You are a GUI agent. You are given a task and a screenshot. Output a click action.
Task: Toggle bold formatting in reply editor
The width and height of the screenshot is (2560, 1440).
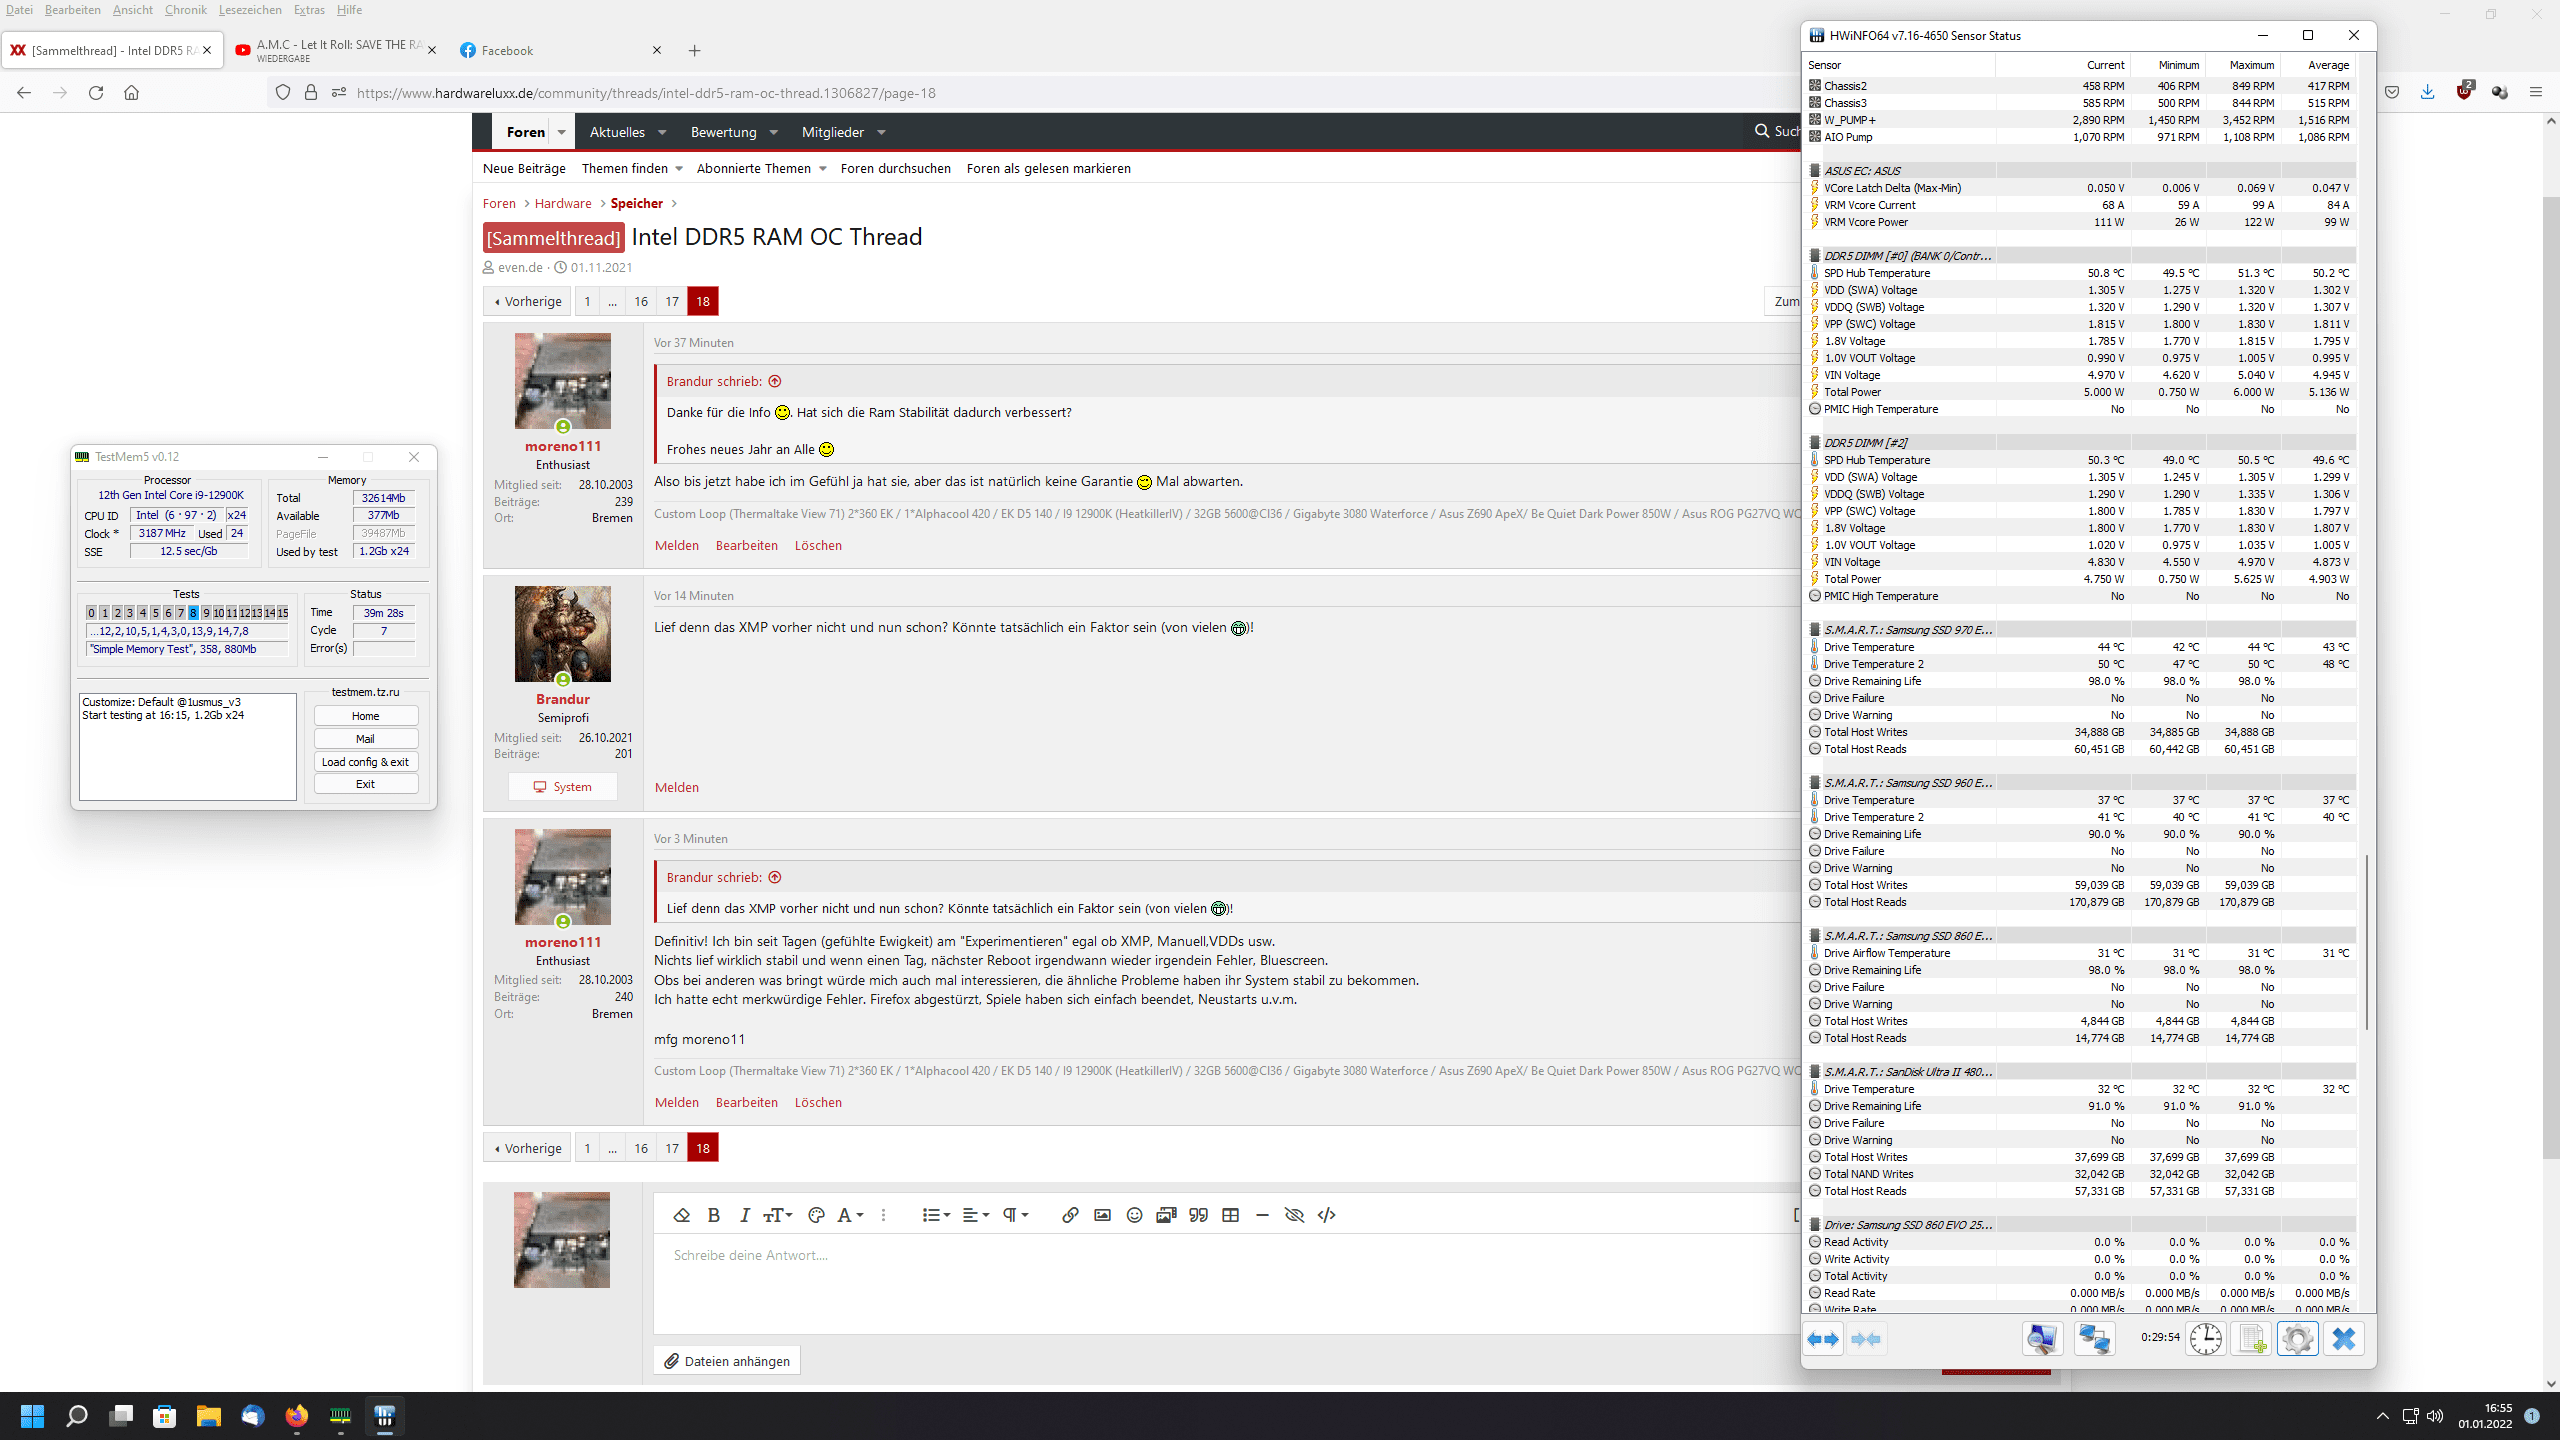pyautogui.click(x=714, y=1215)
